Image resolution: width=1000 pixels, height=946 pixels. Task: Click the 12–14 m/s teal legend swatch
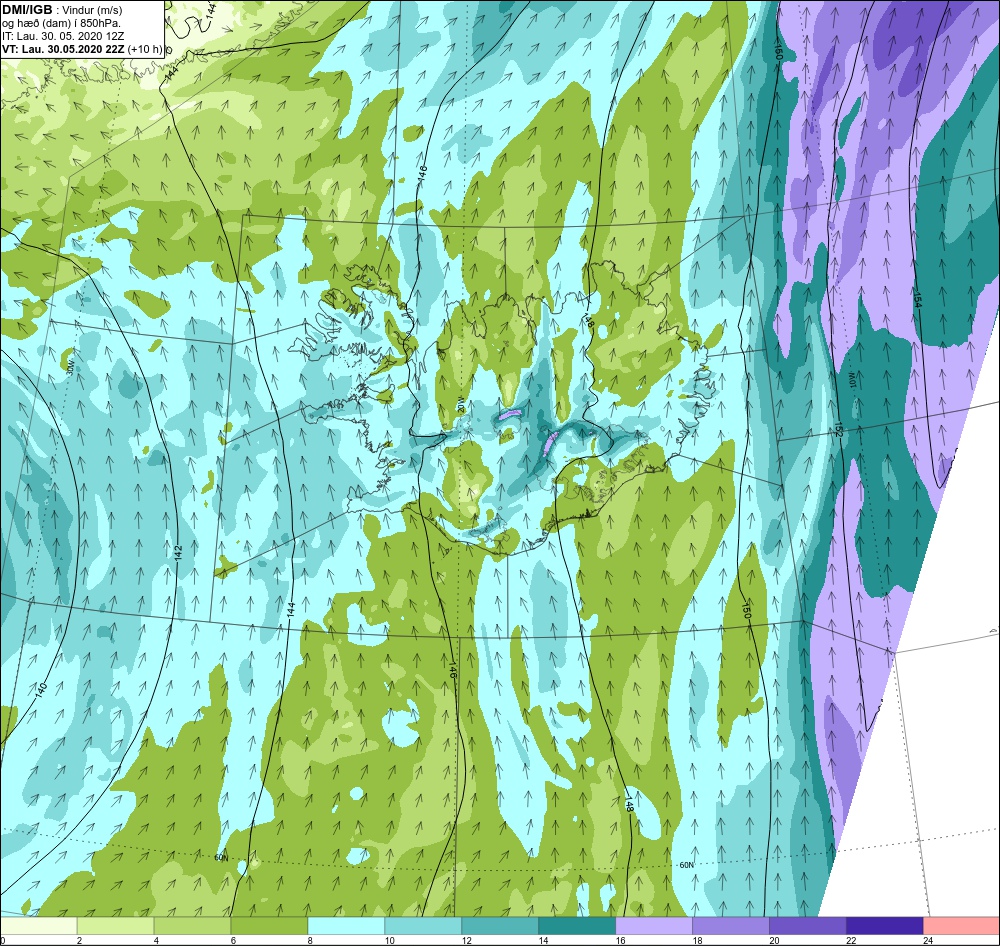(500, 926)
